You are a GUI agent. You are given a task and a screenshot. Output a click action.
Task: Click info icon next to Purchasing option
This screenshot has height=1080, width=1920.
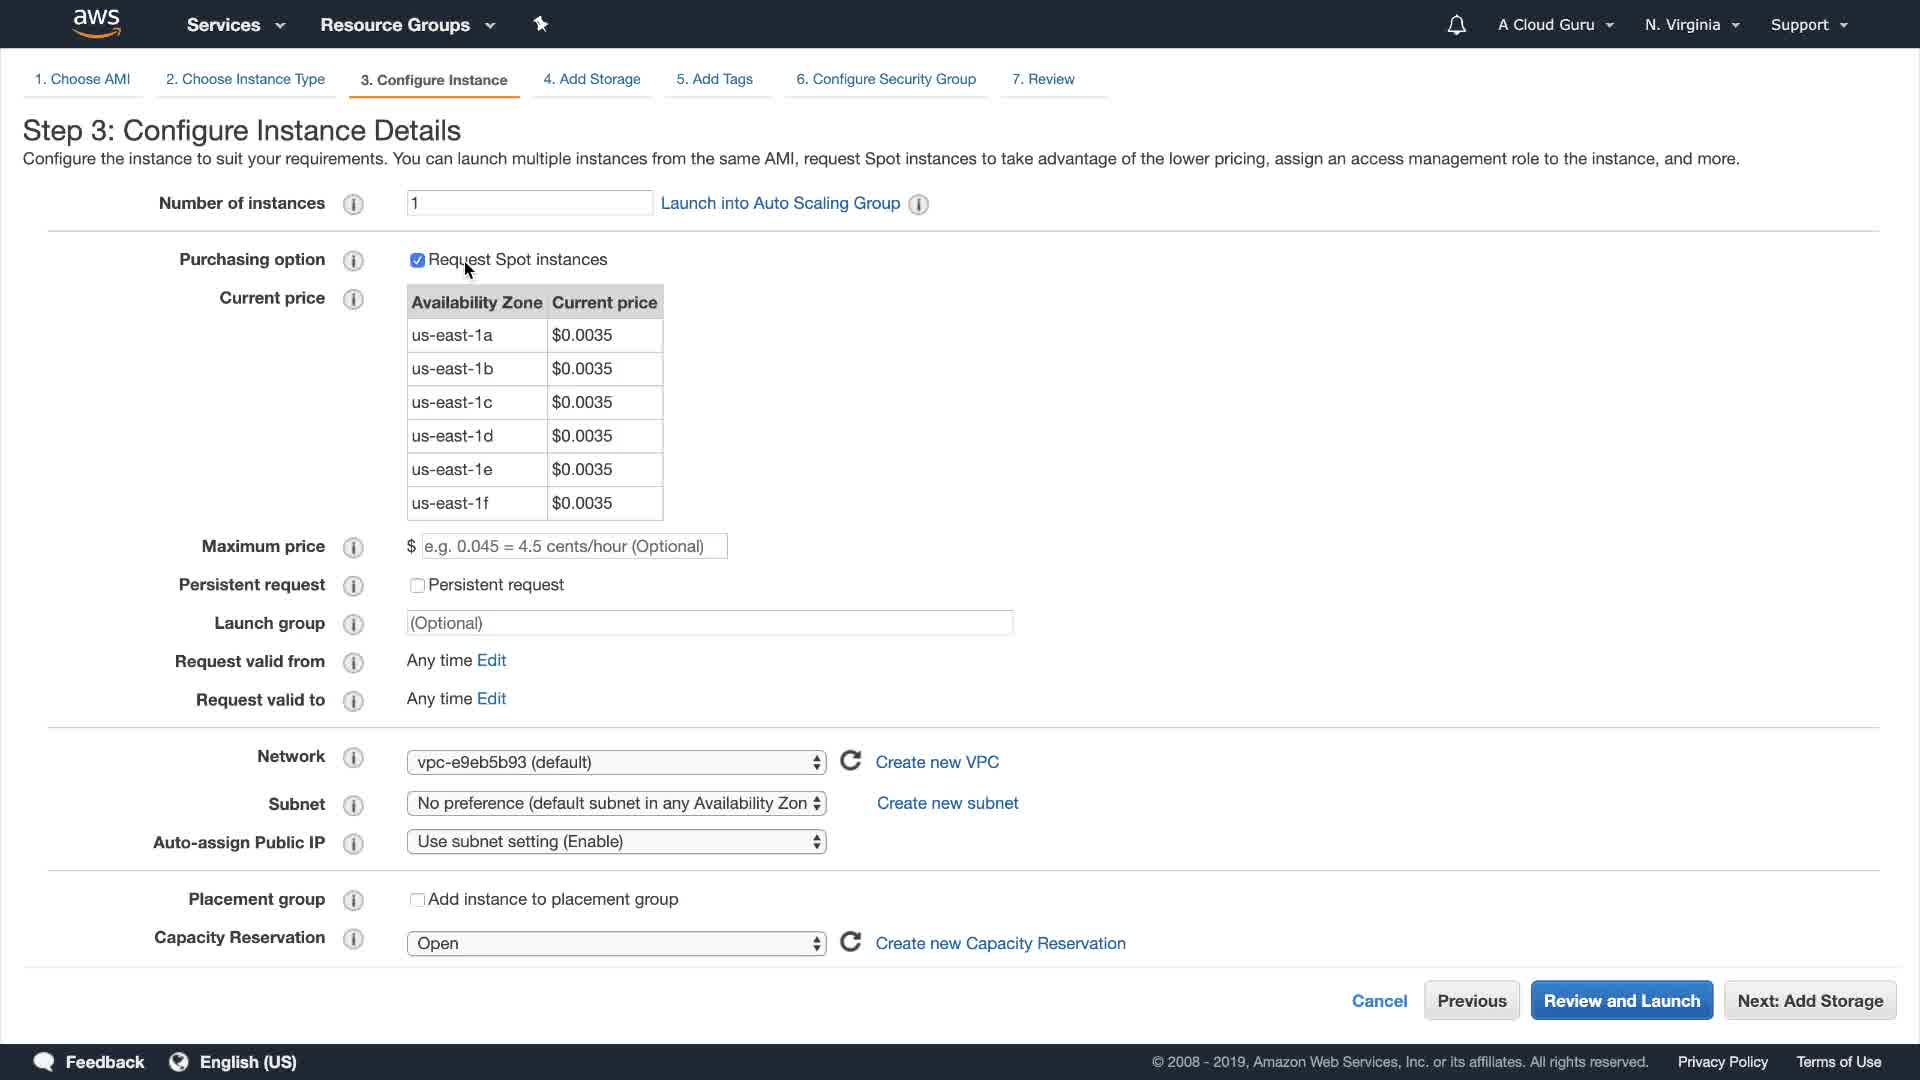(x=353, y=261)
